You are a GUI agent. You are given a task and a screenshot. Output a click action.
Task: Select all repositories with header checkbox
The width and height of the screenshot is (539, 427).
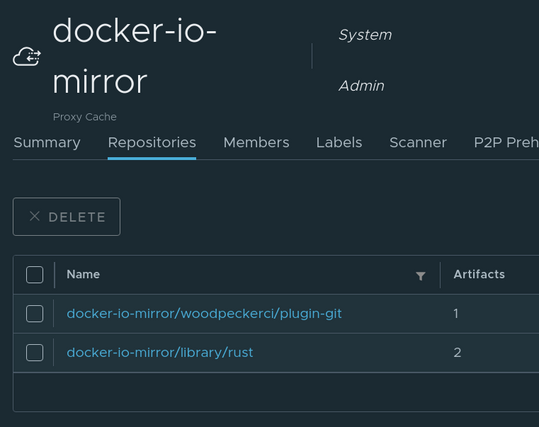(x=35, y=275)
